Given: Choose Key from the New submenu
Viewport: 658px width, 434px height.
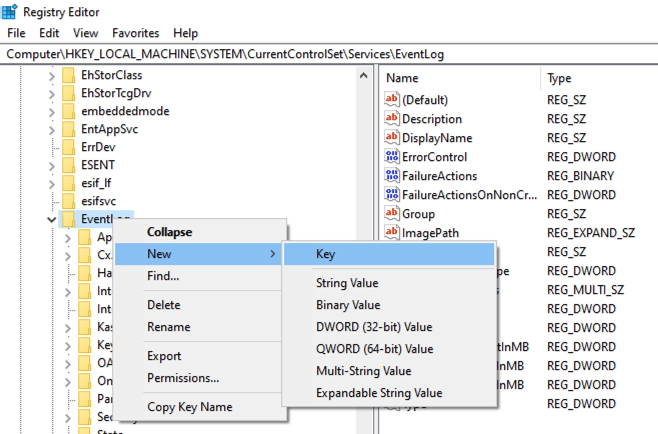Looking at the screenshot, I should (326, 255).
